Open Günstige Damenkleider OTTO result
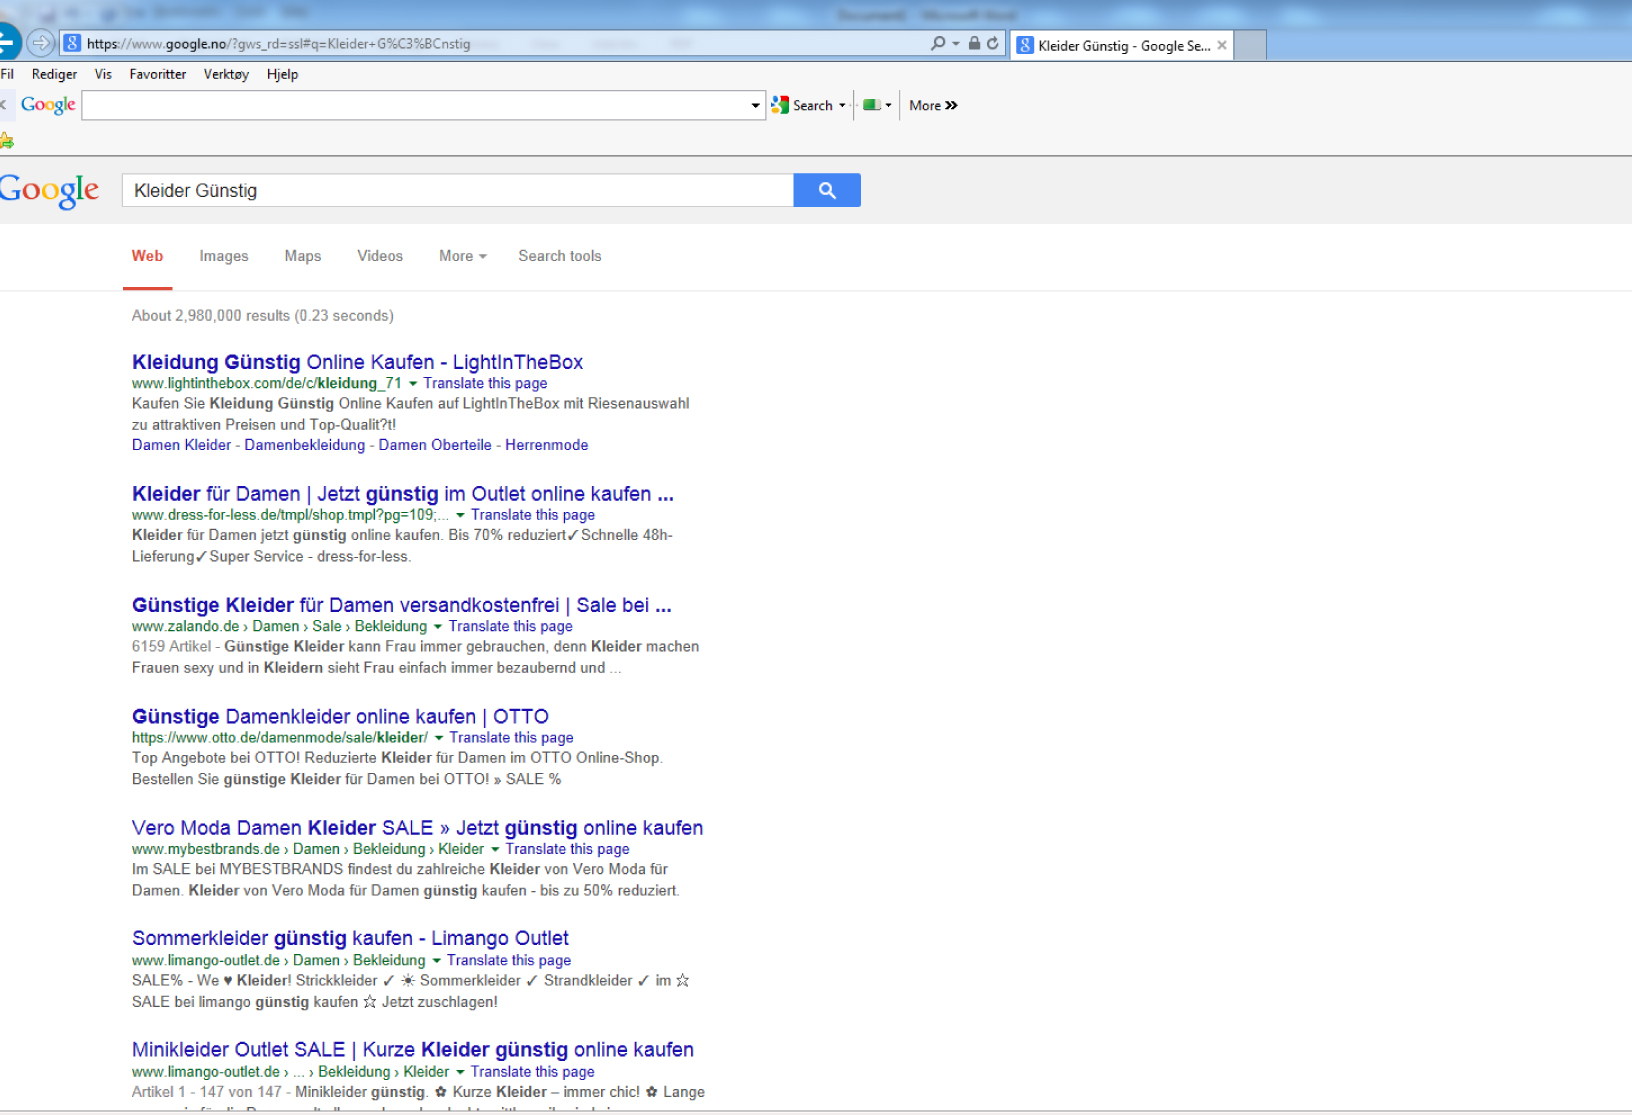This screenshot has width=1632, height=1115. [x=340, y=716]
